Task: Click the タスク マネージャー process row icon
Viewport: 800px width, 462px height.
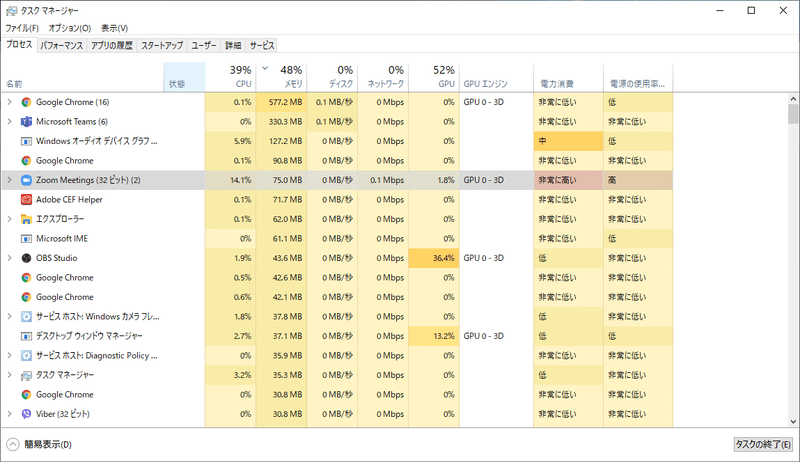Action: pyautogui.click(x=26, y=375)
